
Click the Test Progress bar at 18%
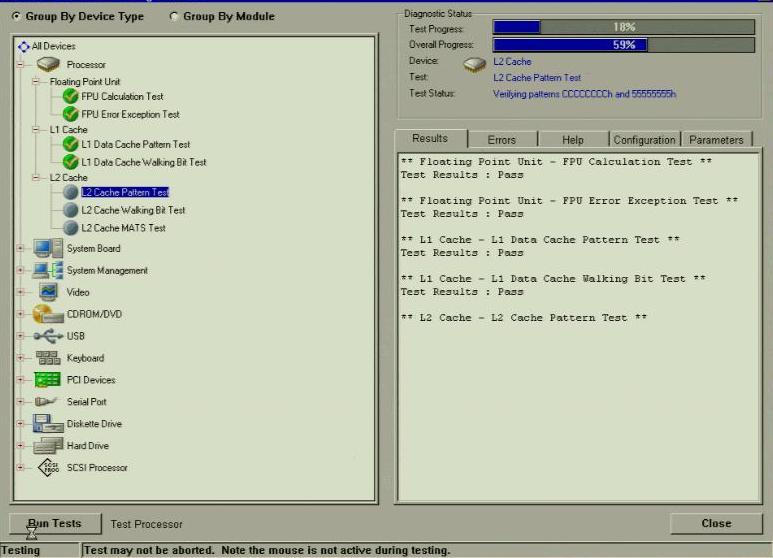[624, 27]
